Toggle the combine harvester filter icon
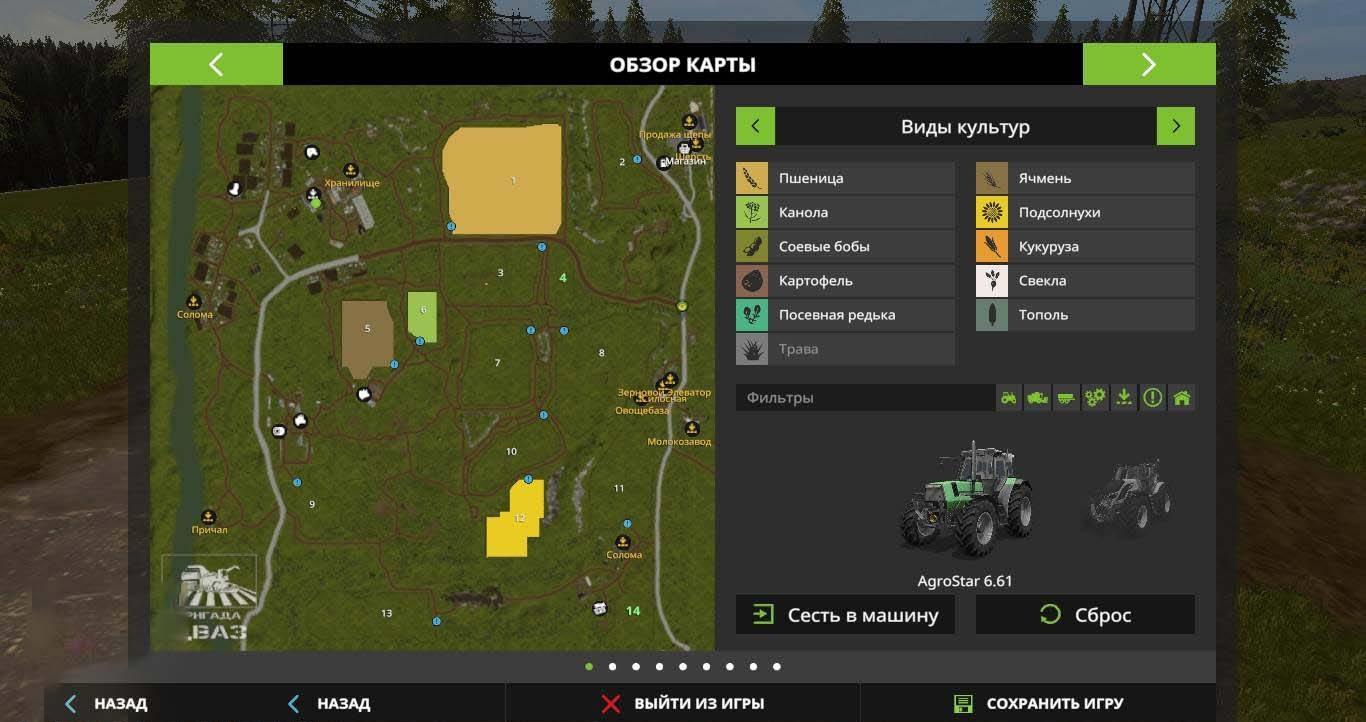 click(1038, 398)
